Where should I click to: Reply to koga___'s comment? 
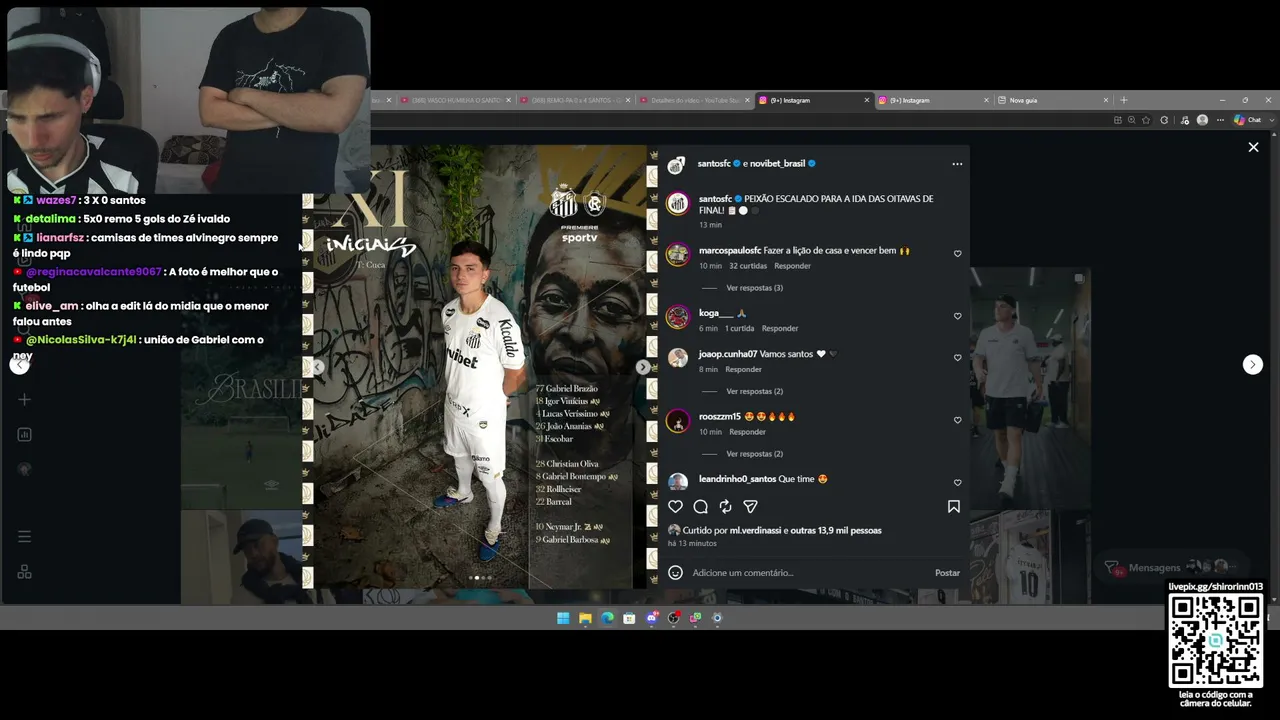780,328
